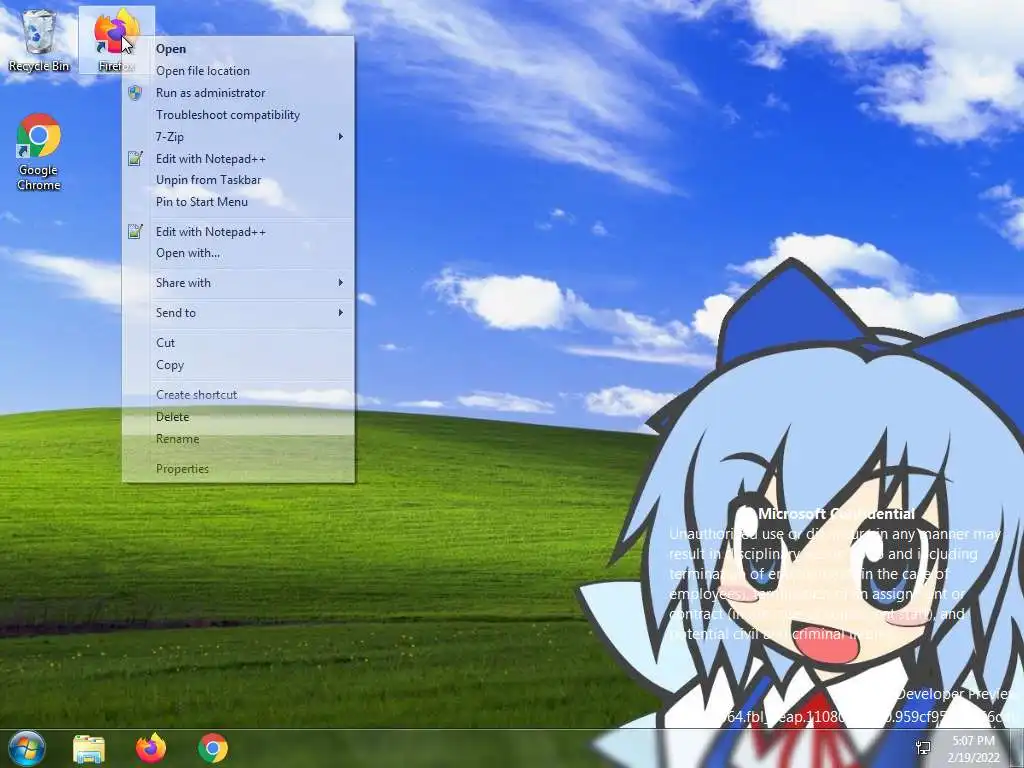
Task: Choose Open file location
Action: [x=238, y=71]
